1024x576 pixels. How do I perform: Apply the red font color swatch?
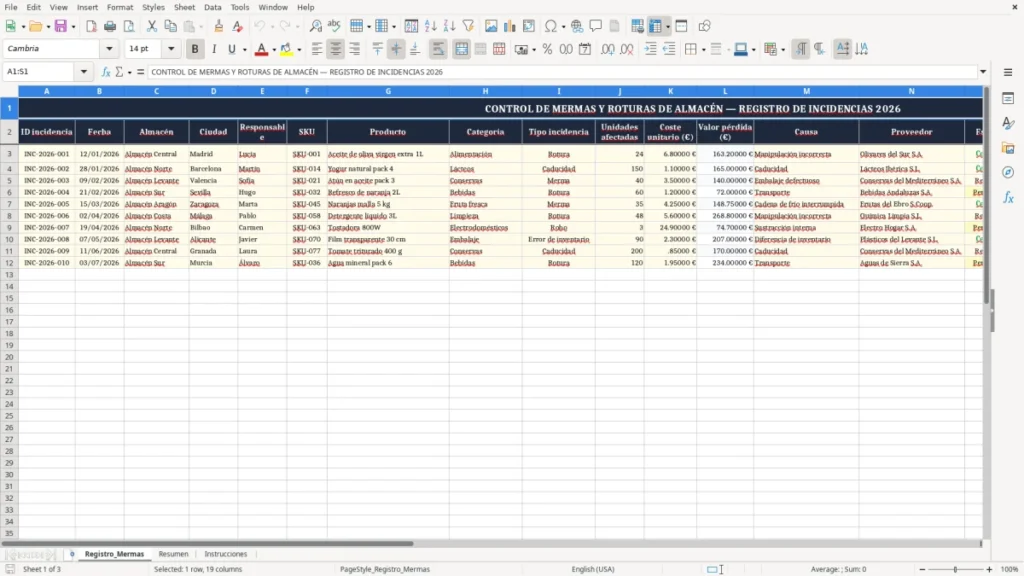pyautogui.click(x=261, y=49)
